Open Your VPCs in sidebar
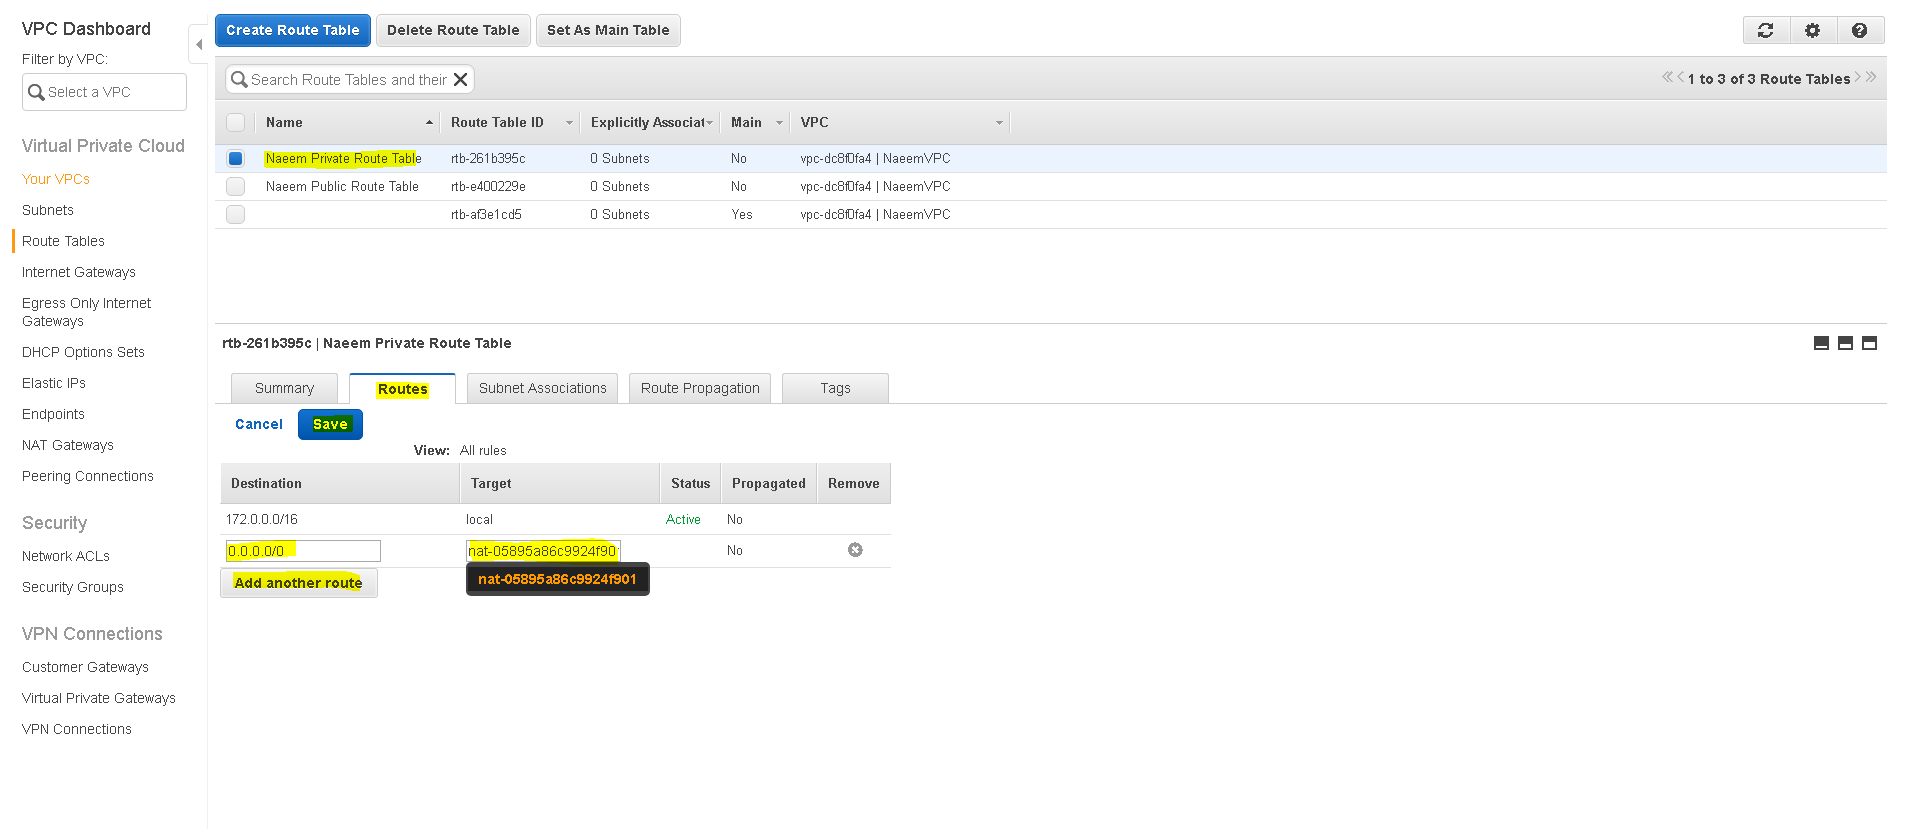Viewport: 1915px width, 834px height. pos(56,179)
